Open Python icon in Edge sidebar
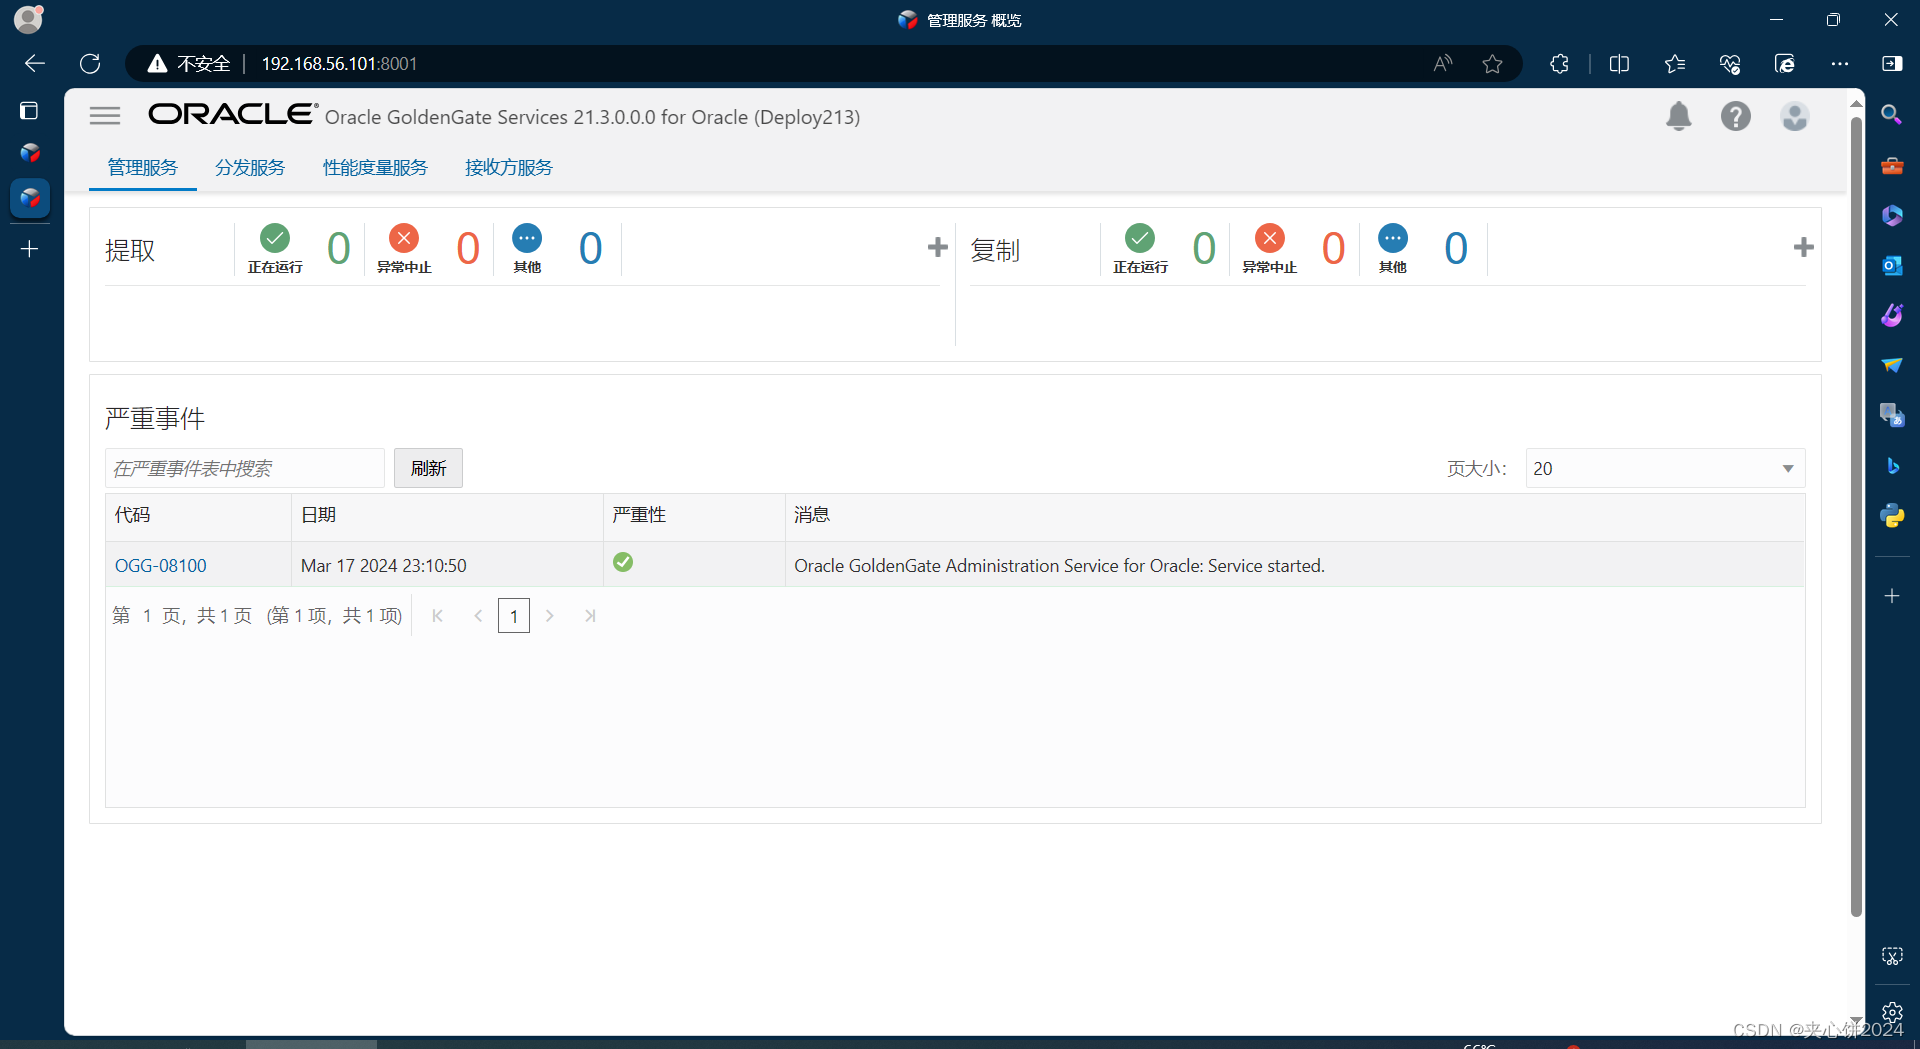The width and height of the screenshot is (1920, 1049). 1892,516
